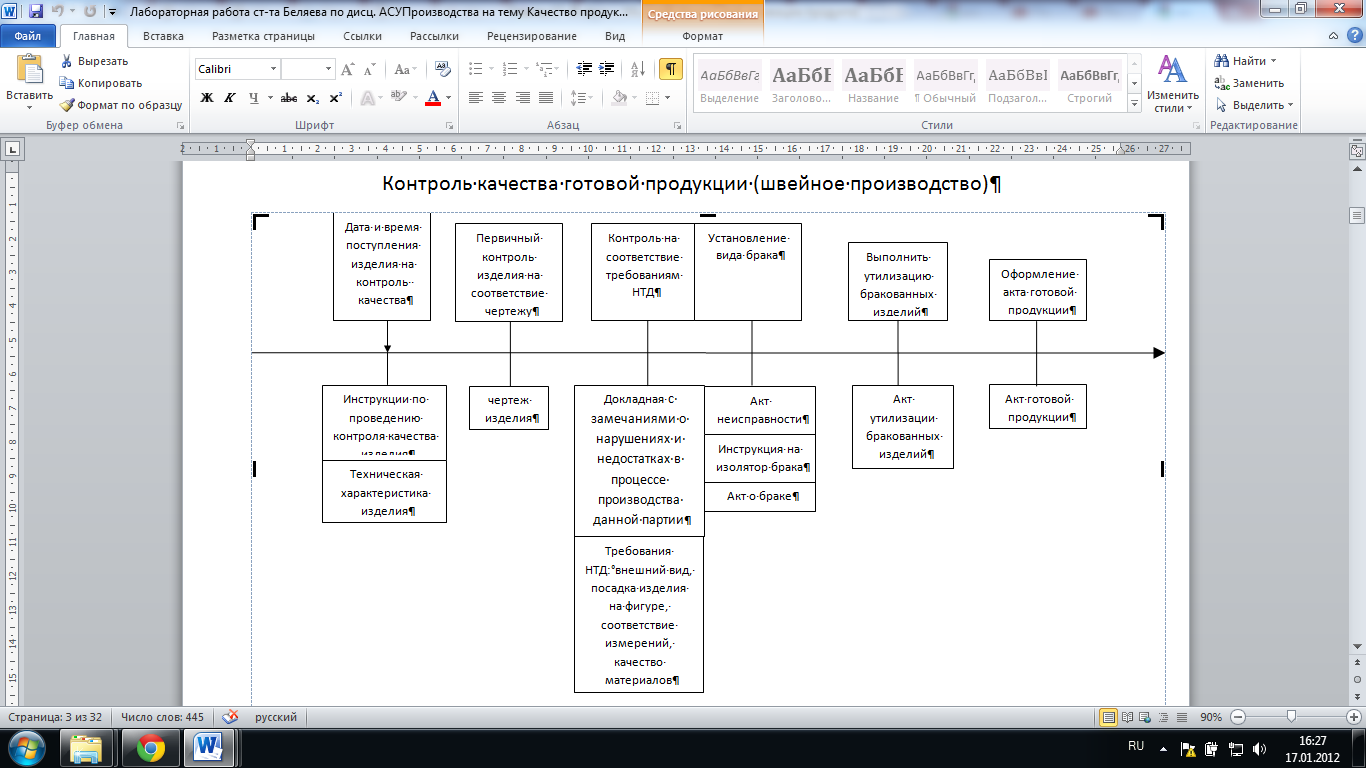Align text to the left

pos(475,98)
